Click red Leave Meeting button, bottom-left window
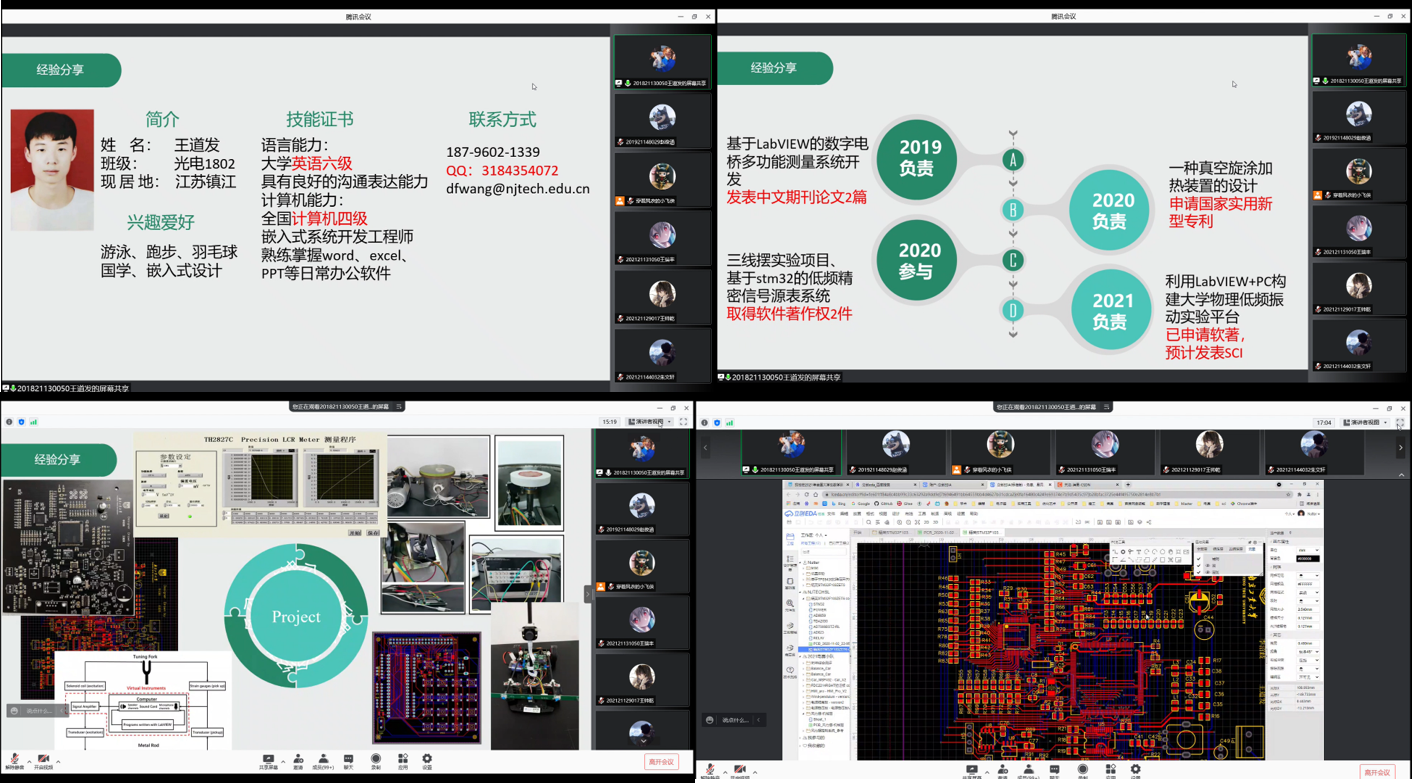 [661, 762]
